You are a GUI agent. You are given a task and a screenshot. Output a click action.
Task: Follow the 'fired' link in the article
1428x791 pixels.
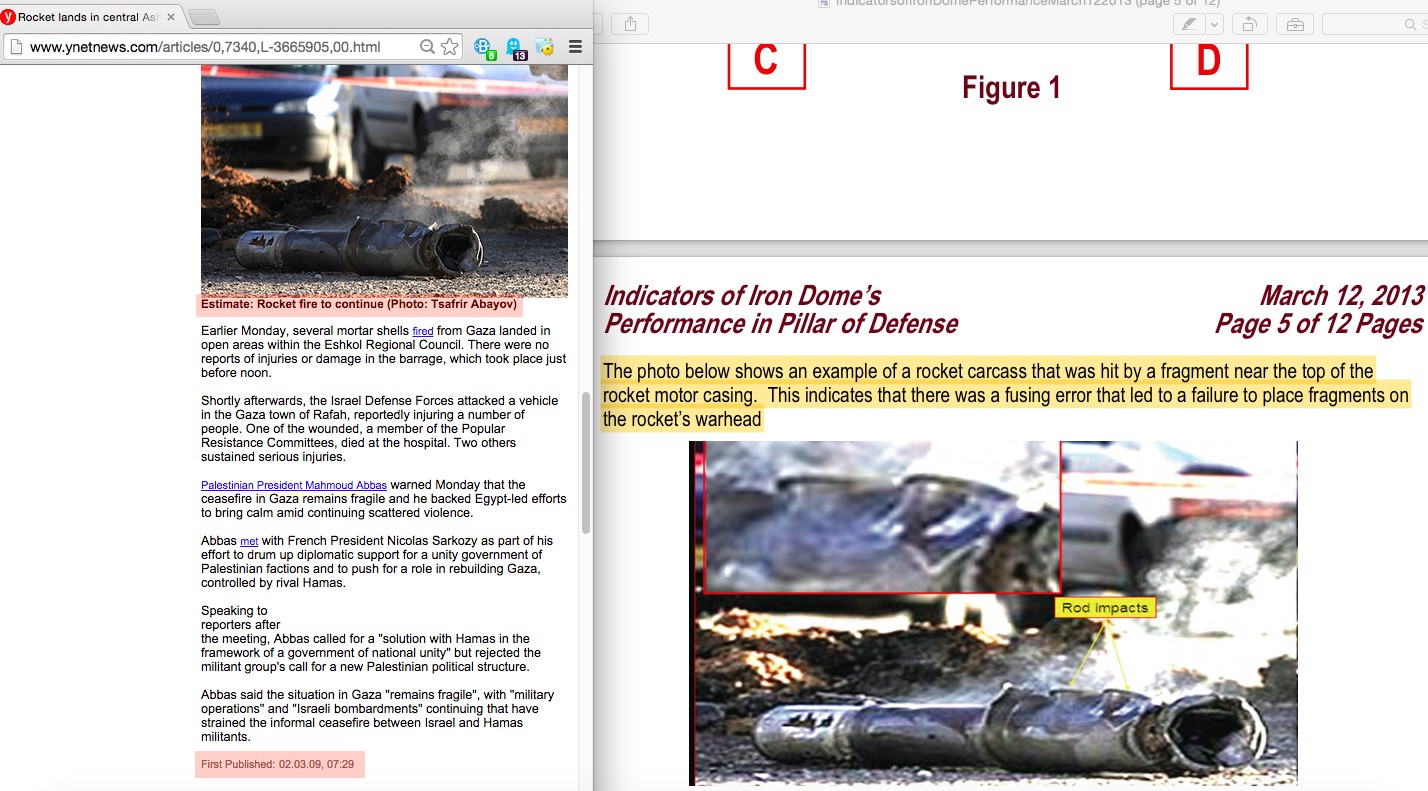[422, 331]
